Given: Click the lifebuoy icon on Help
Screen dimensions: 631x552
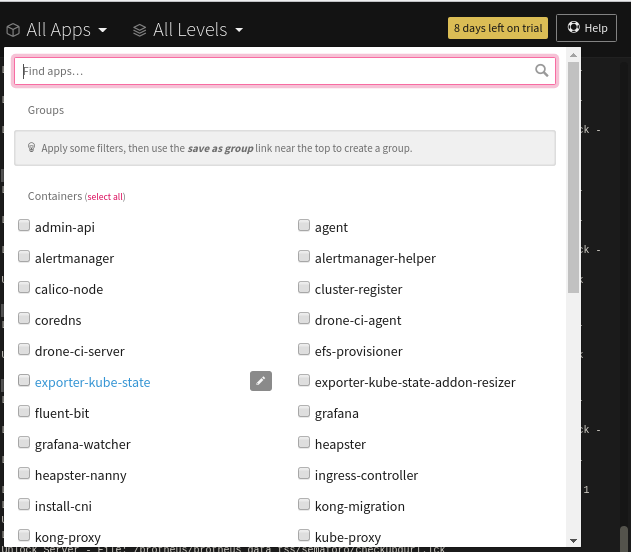Looking at the screenshot, I should [x=573, y=28].
